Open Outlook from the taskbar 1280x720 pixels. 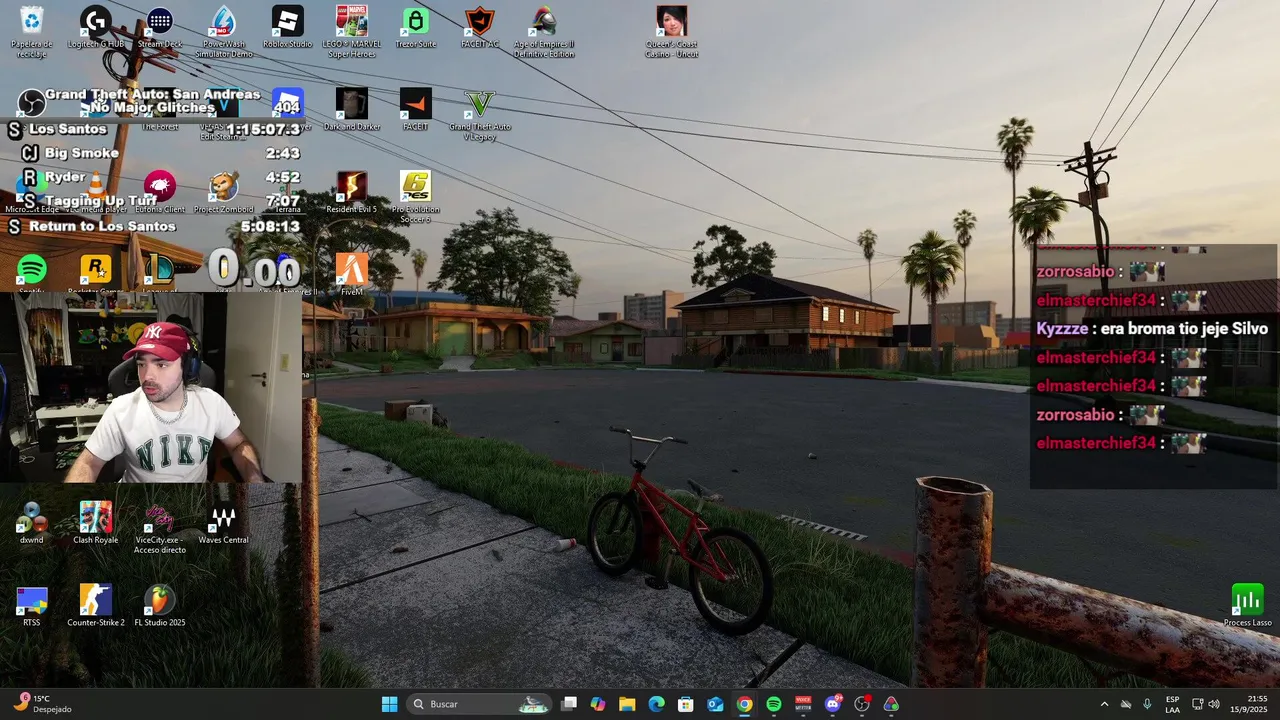pos(715,704)
